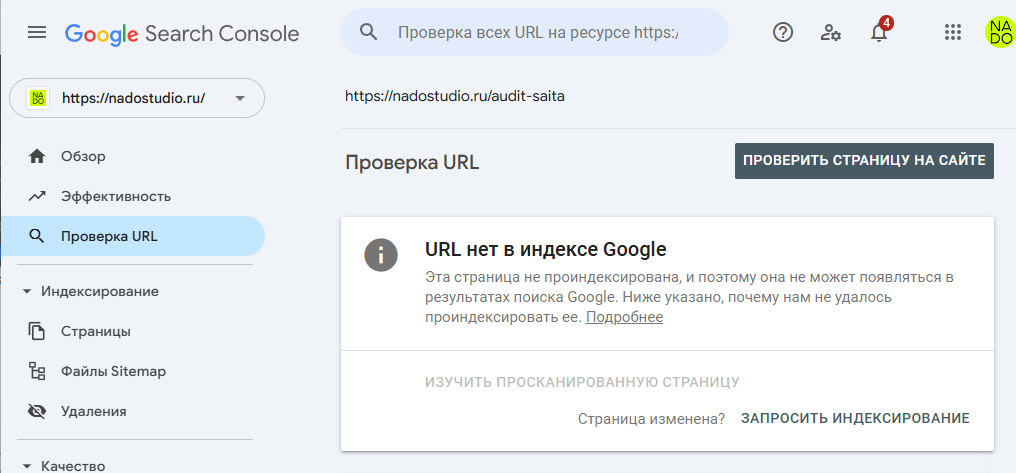Click the Google Search Console logo
The image size is (1016, 473).
pos(182,33)
